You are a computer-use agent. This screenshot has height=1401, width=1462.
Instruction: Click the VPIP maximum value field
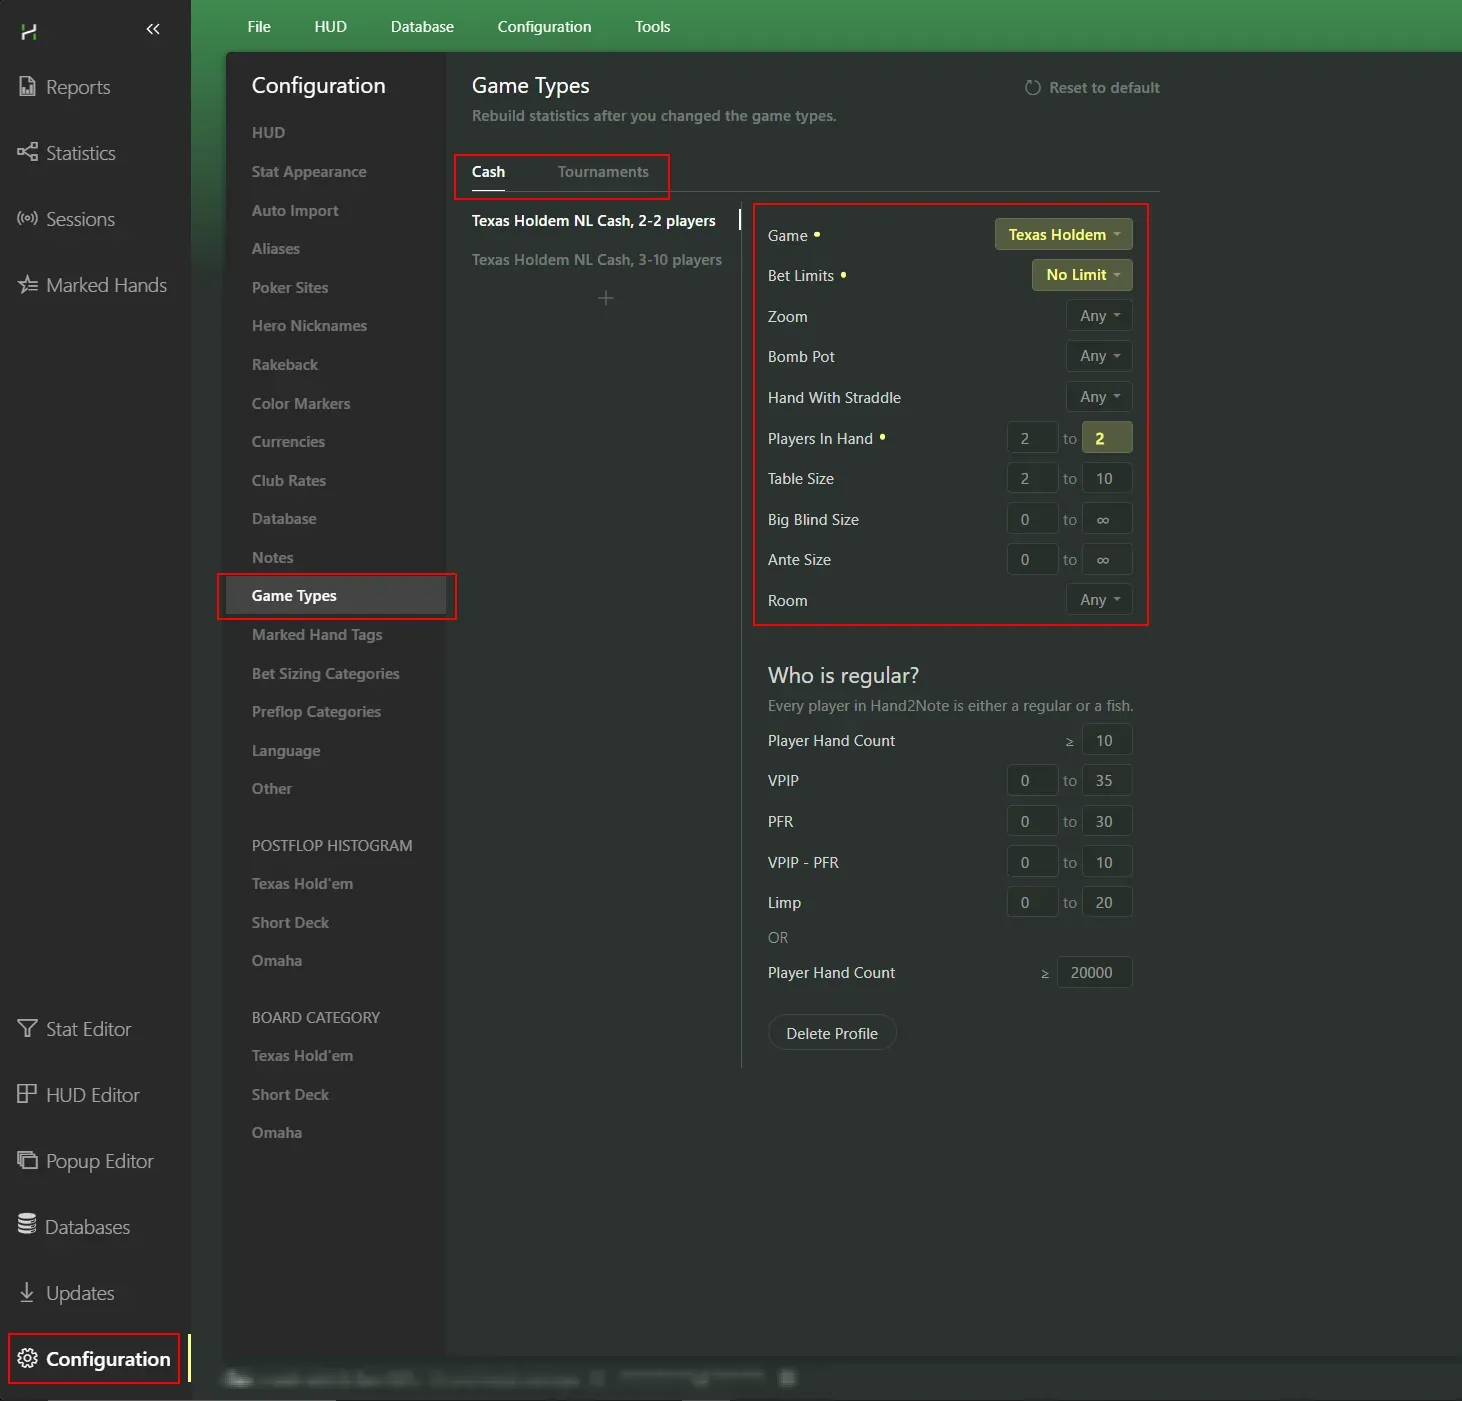[1106, 781]
